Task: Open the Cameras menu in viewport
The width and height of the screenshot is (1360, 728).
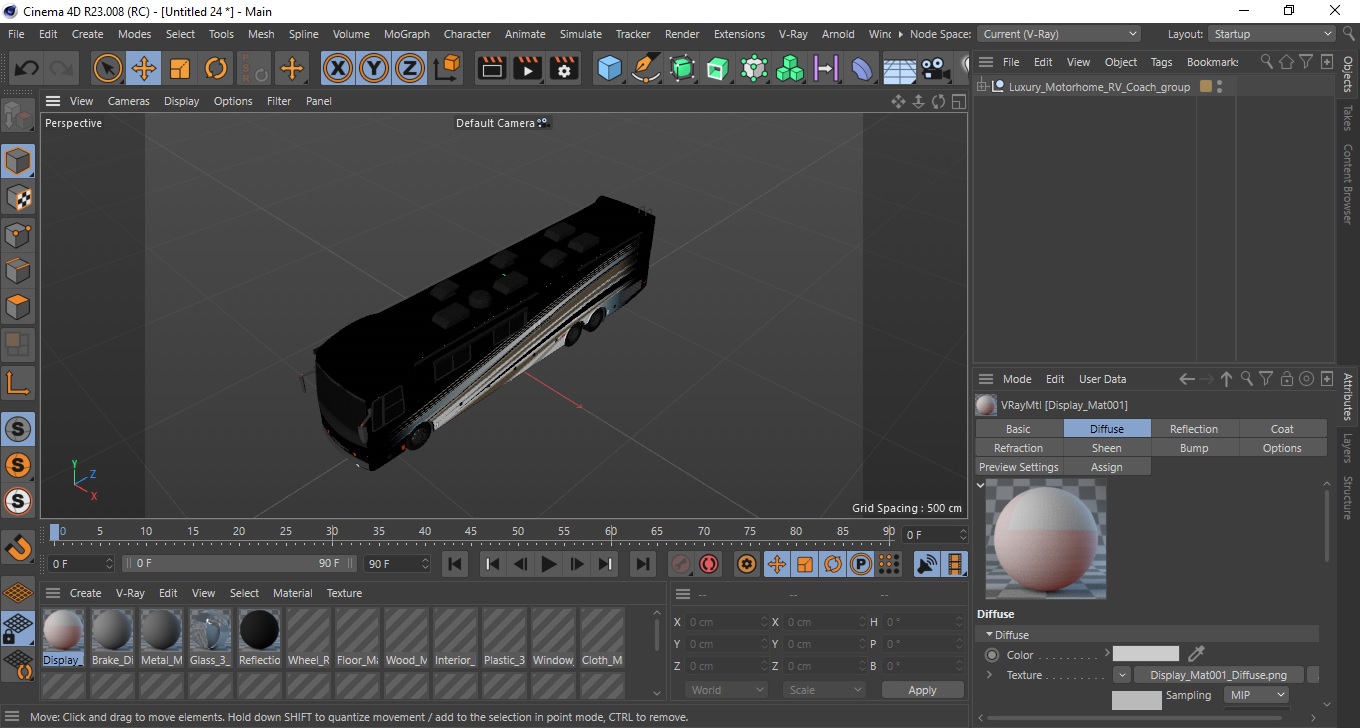Action: pyautogui.click(x=129, y=101)
